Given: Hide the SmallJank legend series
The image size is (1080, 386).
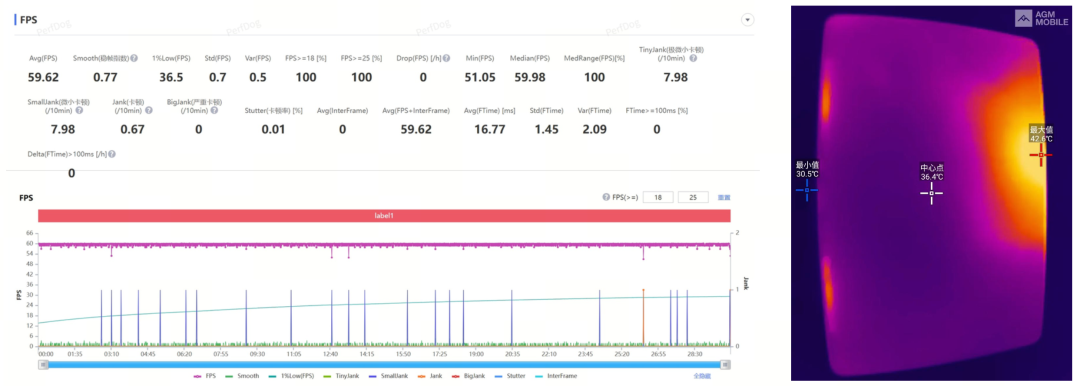Looking at the screenshot, I should (387, 376).
